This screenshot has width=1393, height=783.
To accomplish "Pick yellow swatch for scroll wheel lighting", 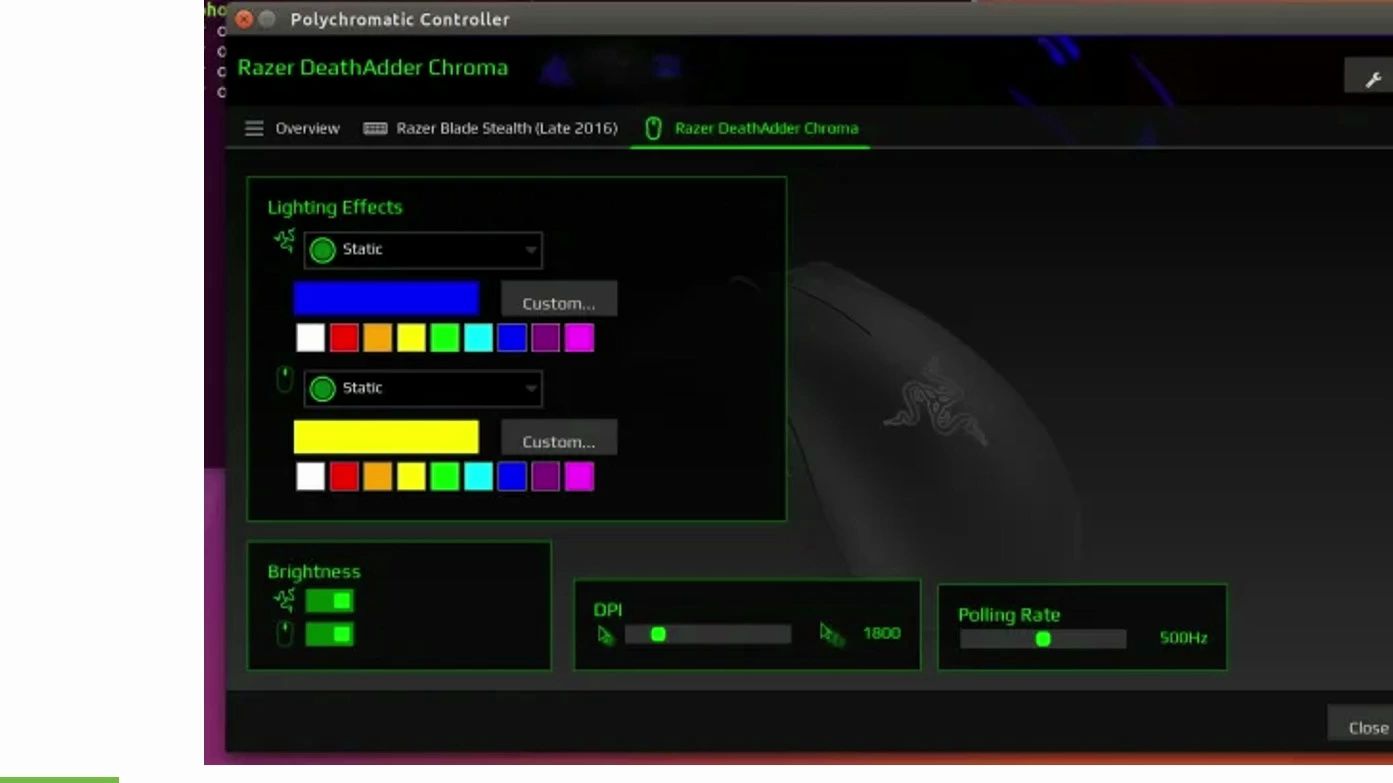I will 411,476.
